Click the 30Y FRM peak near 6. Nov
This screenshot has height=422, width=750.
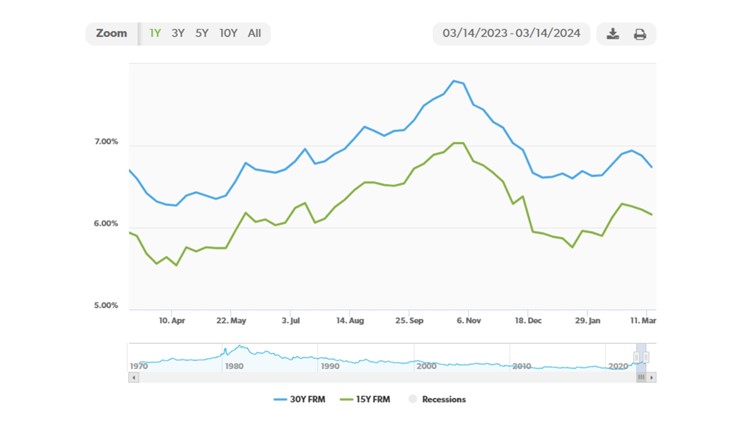coord(454,81)
